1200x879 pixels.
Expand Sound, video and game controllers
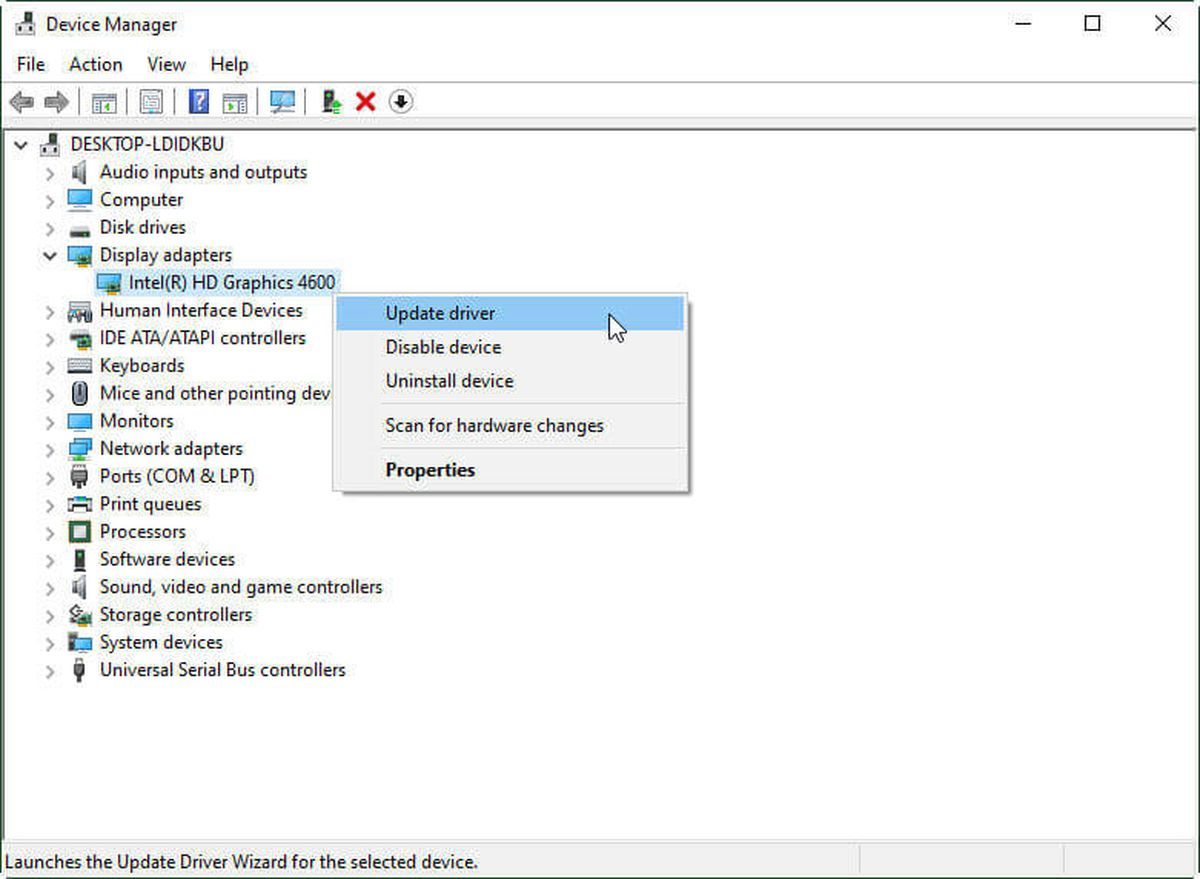[x=50, y=587]
